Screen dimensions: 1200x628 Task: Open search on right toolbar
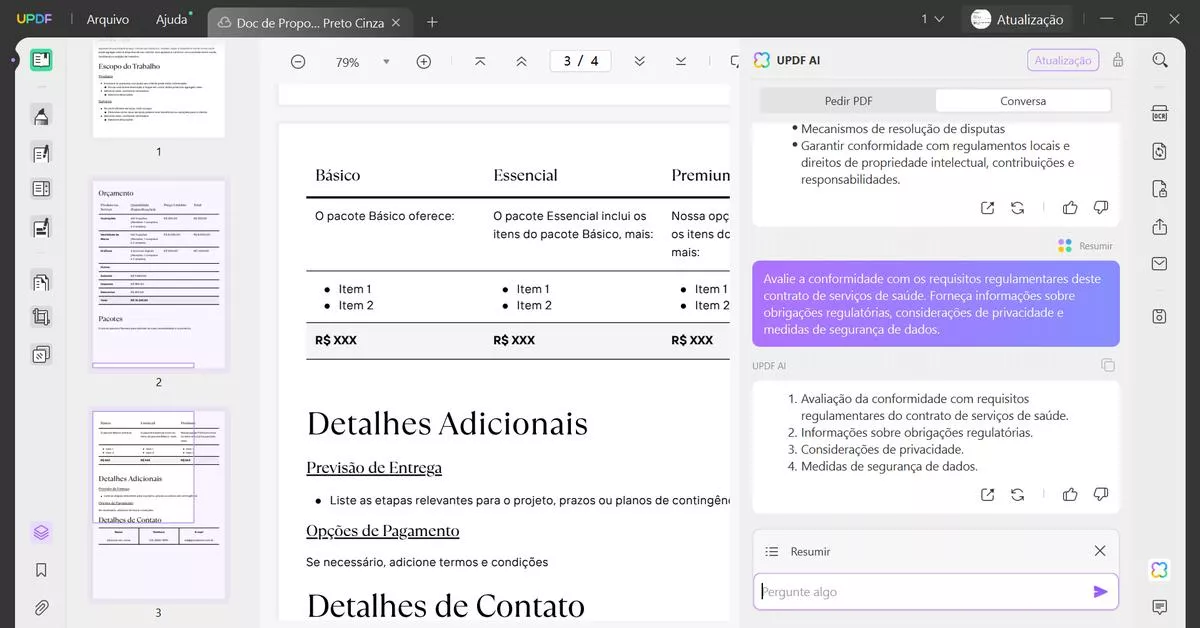1160,60
